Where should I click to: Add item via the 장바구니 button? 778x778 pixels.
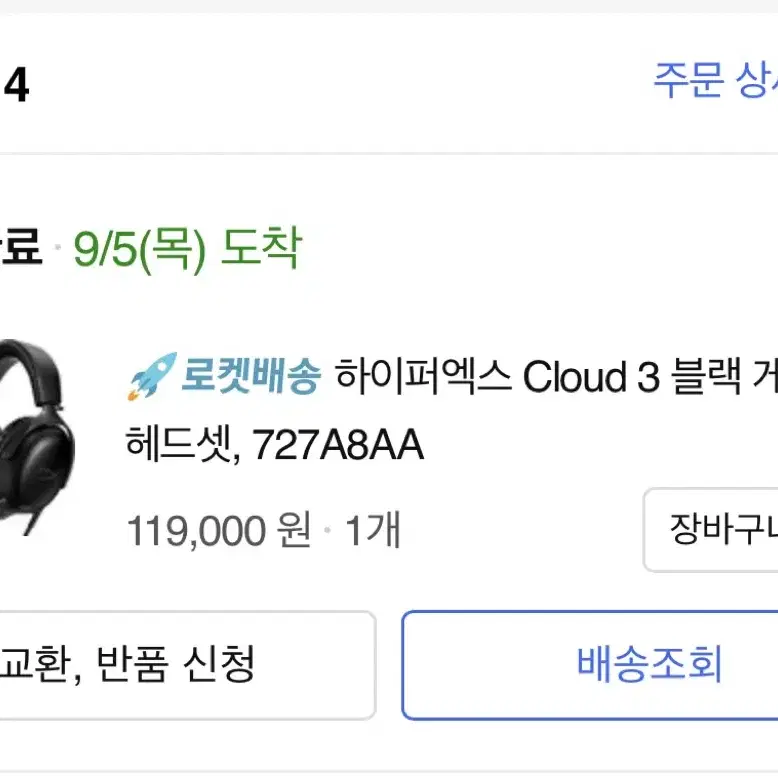click(711, 530)
